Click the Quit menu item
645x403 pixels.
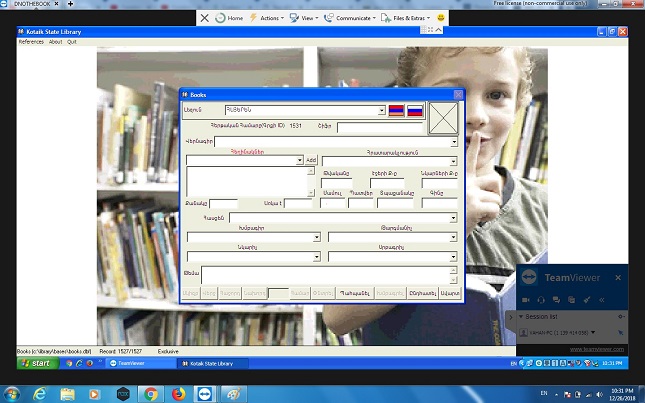click(72, 42)
